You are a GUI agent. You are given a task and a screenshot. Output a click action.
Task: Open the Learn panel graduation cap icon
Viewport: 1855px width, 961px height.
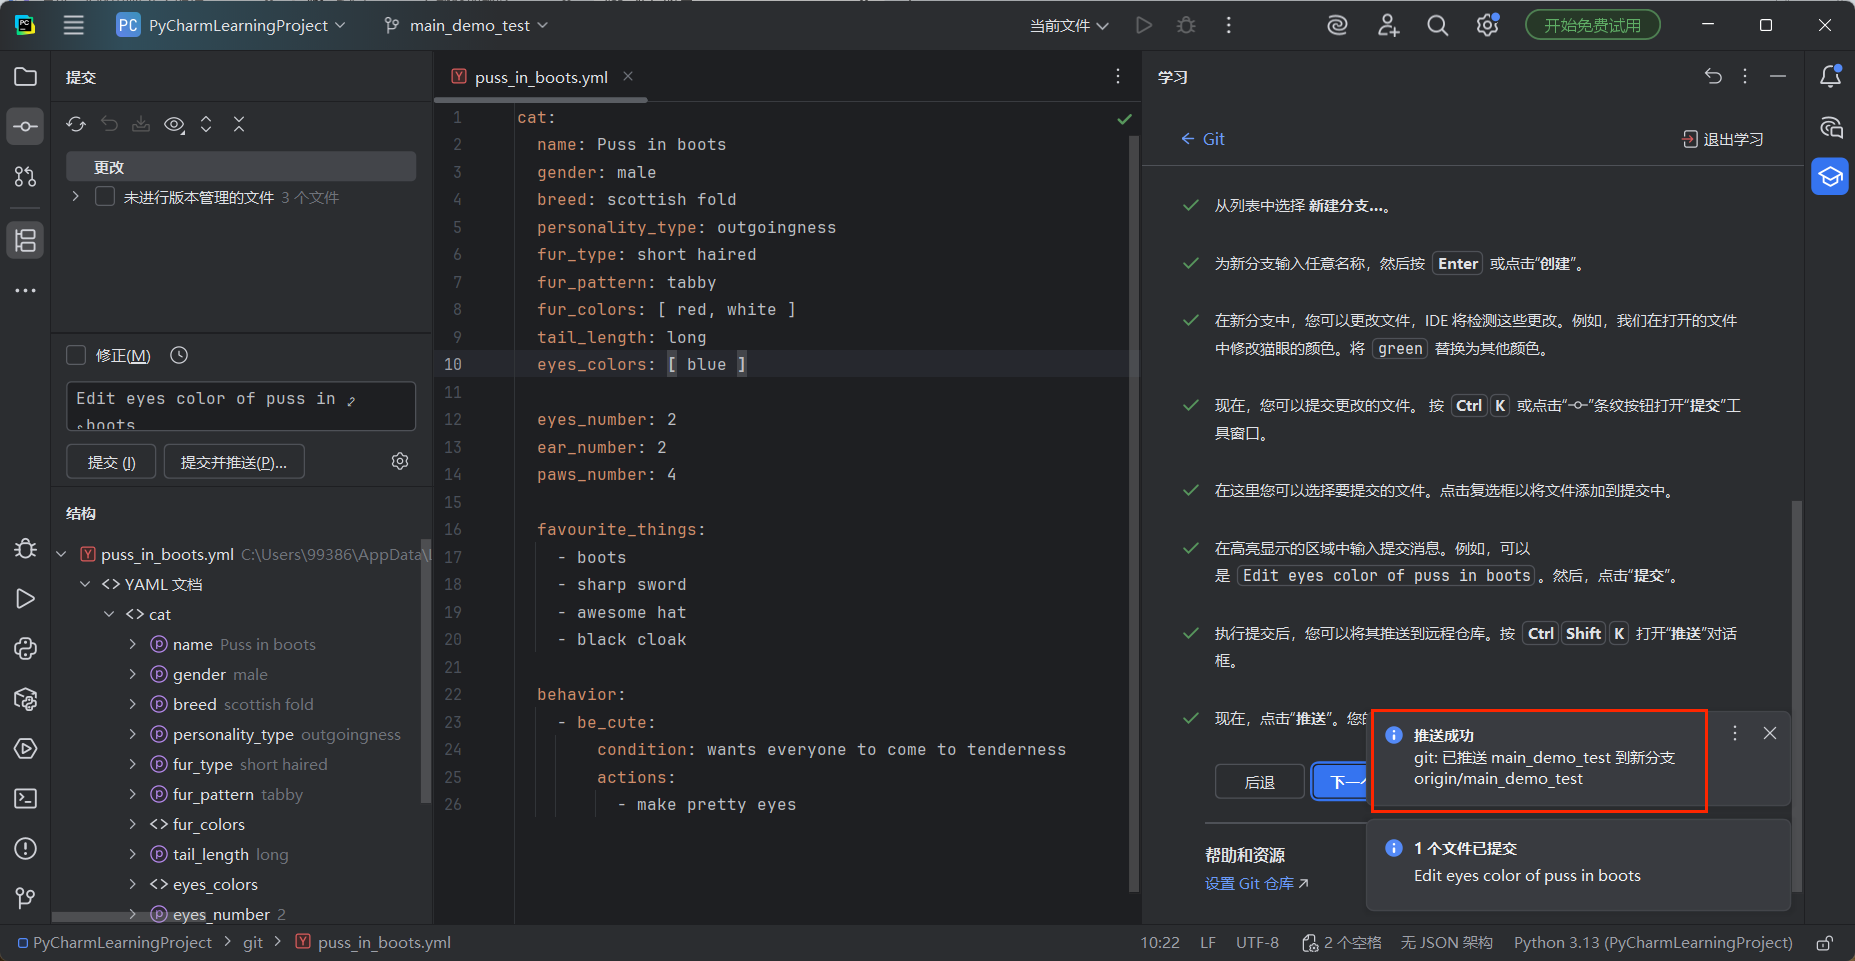click(x=1830, y=177)
